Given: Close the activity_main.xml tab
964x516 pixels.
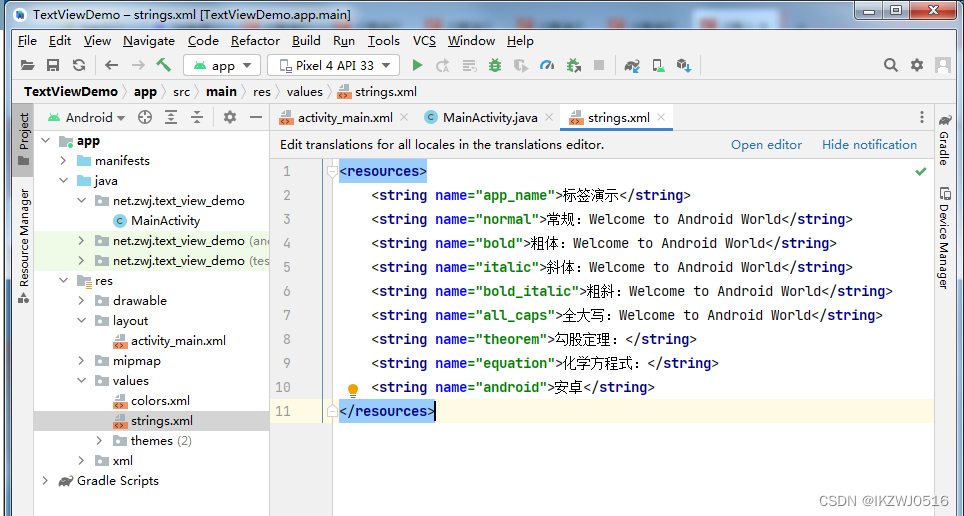Looking at the screenshot, I should pos(404,117).
